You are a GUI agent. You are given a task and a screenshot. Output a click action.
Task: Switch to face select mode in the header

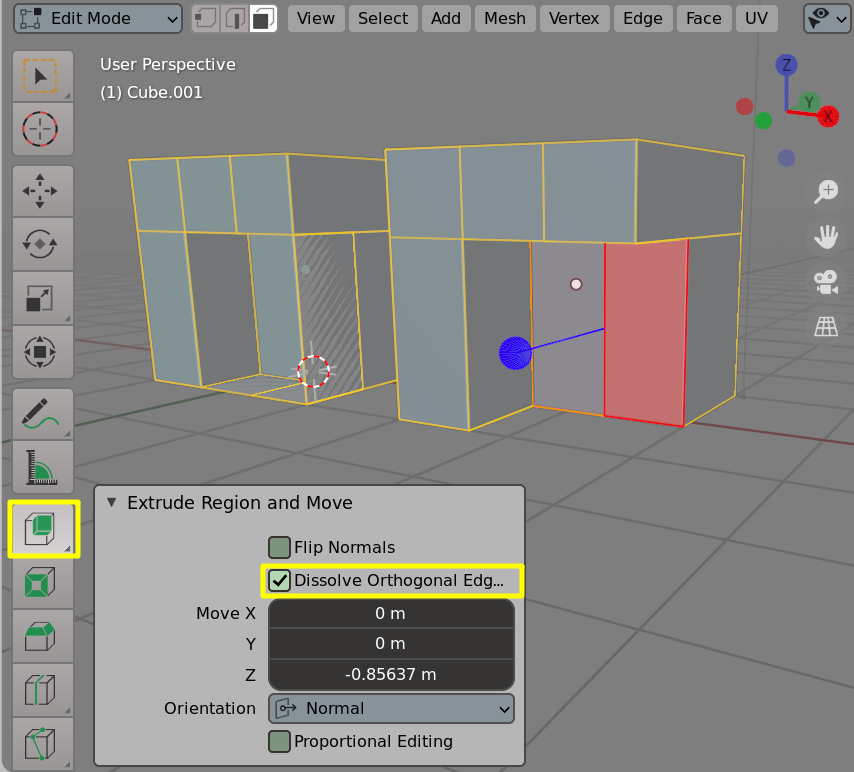[x=264, y=18]
